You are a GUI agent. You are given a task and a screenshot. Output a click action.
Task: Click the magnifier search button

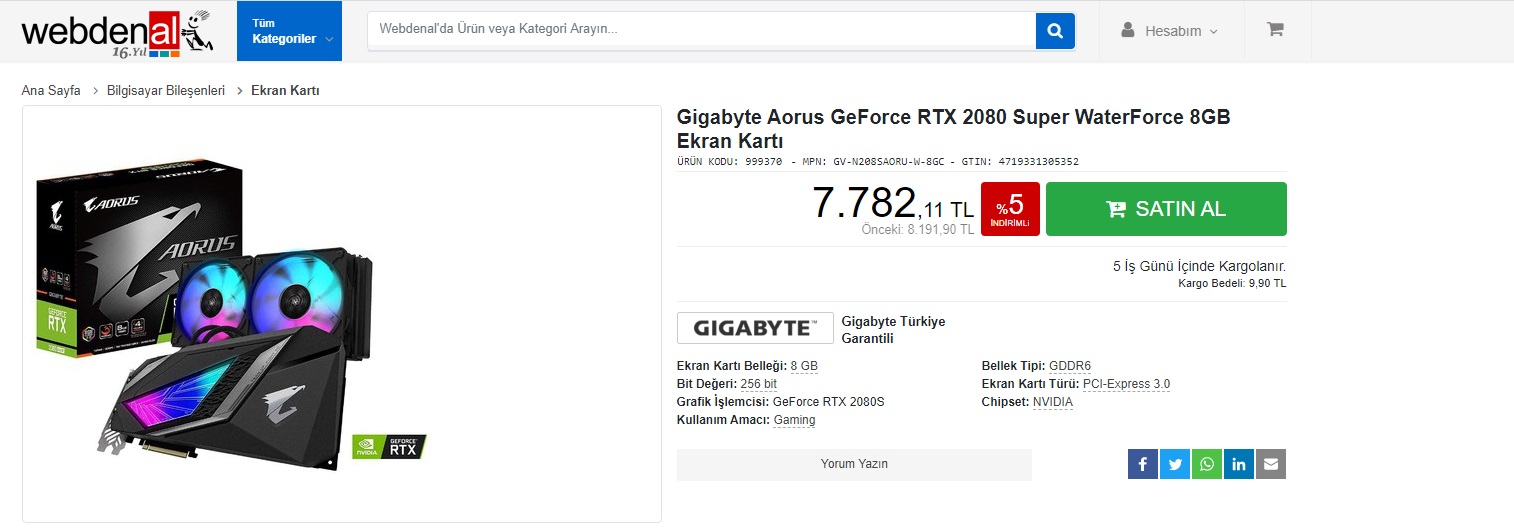[x=1055, y=31]
